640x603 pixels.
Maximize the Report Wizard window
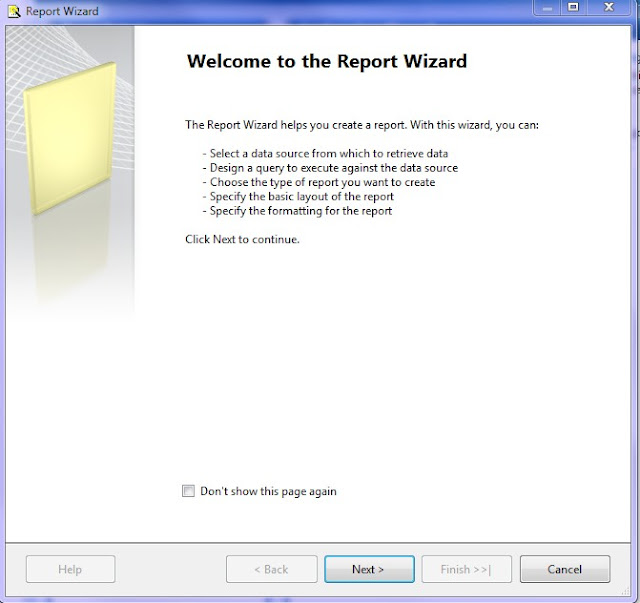573,8
